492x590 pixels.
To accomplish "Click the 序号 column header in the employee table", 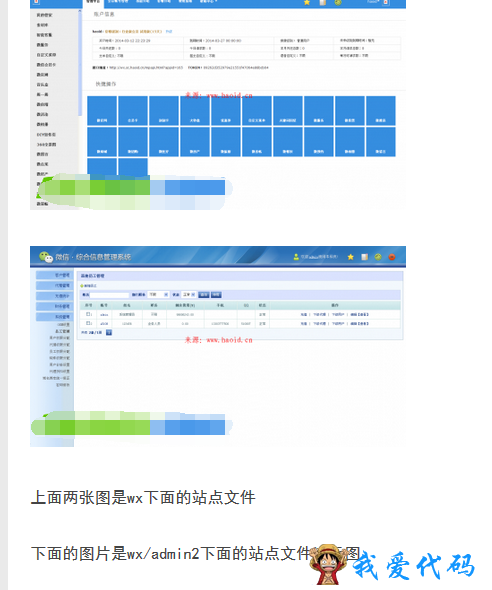I will (x=88, y=305).
